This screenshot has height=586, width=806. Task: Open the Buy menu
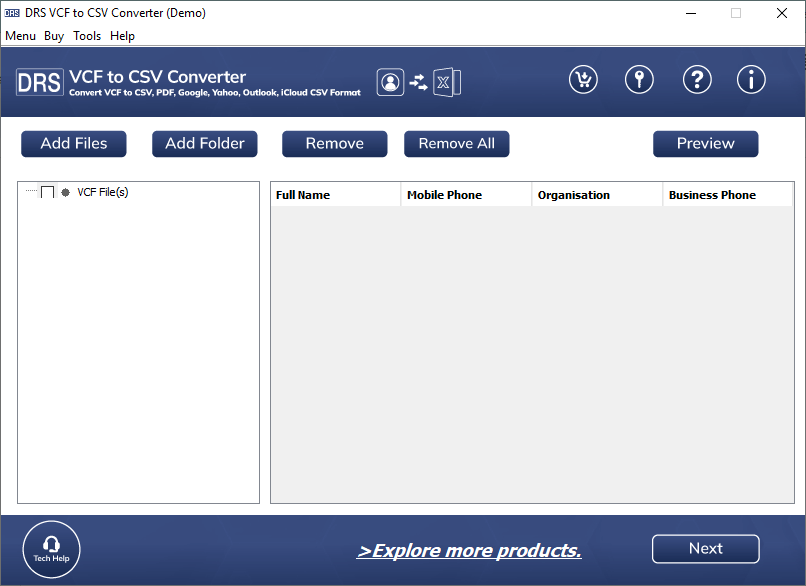click(54, 36)
